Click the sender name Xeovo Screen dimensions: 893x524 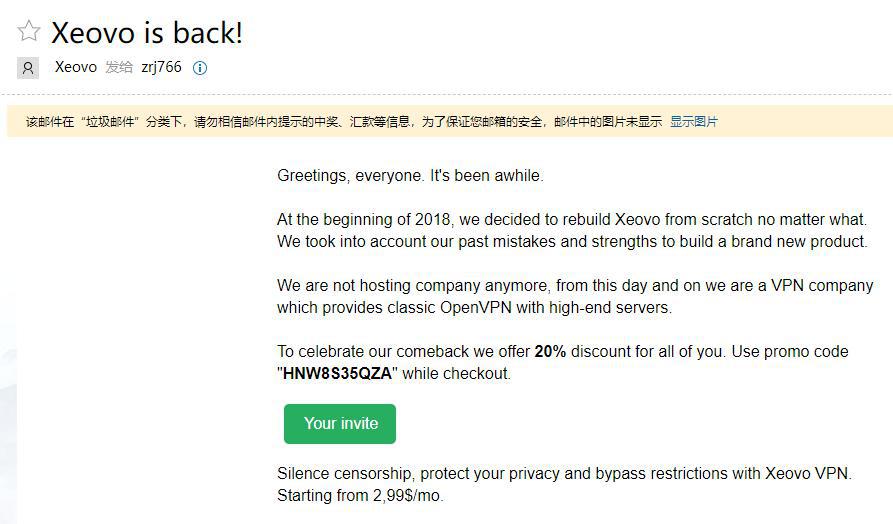(x=76, y=67)
